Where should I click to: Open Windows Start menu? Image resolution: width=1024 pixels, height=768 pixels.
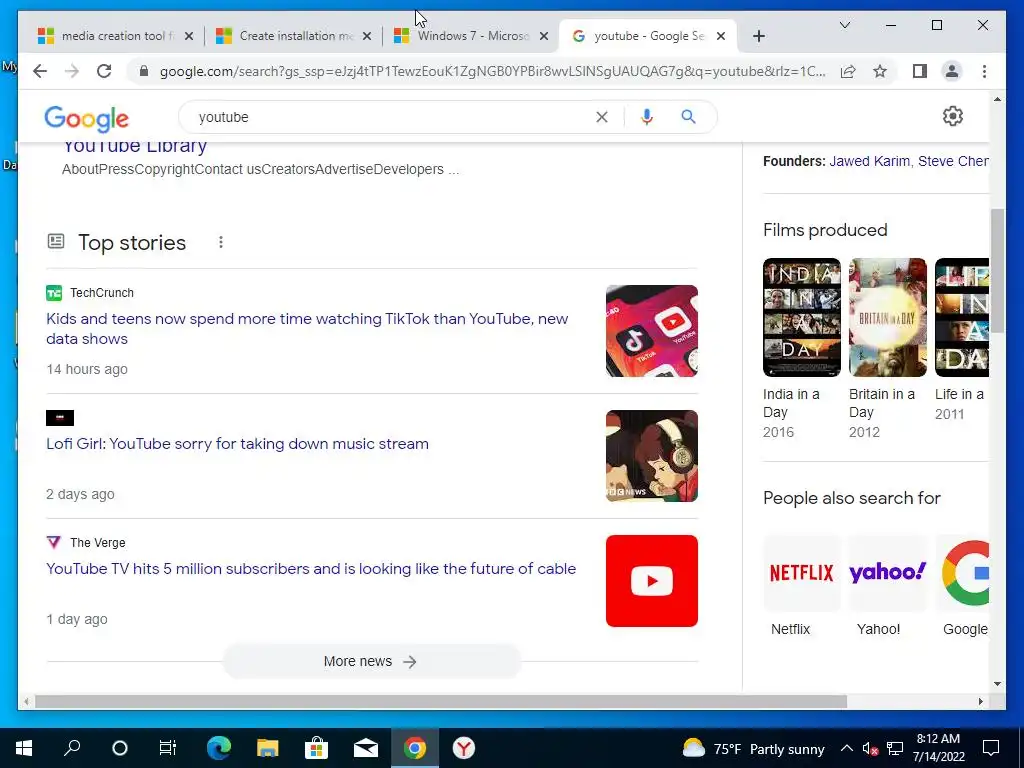point(24,748)
